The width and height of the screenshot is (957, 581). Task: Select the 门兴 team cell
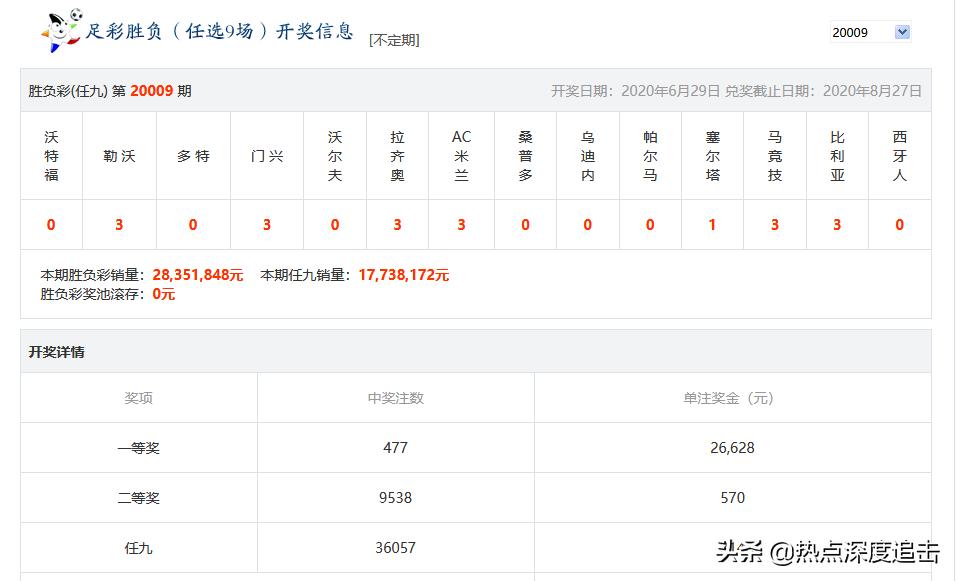(x=267, y=156)
